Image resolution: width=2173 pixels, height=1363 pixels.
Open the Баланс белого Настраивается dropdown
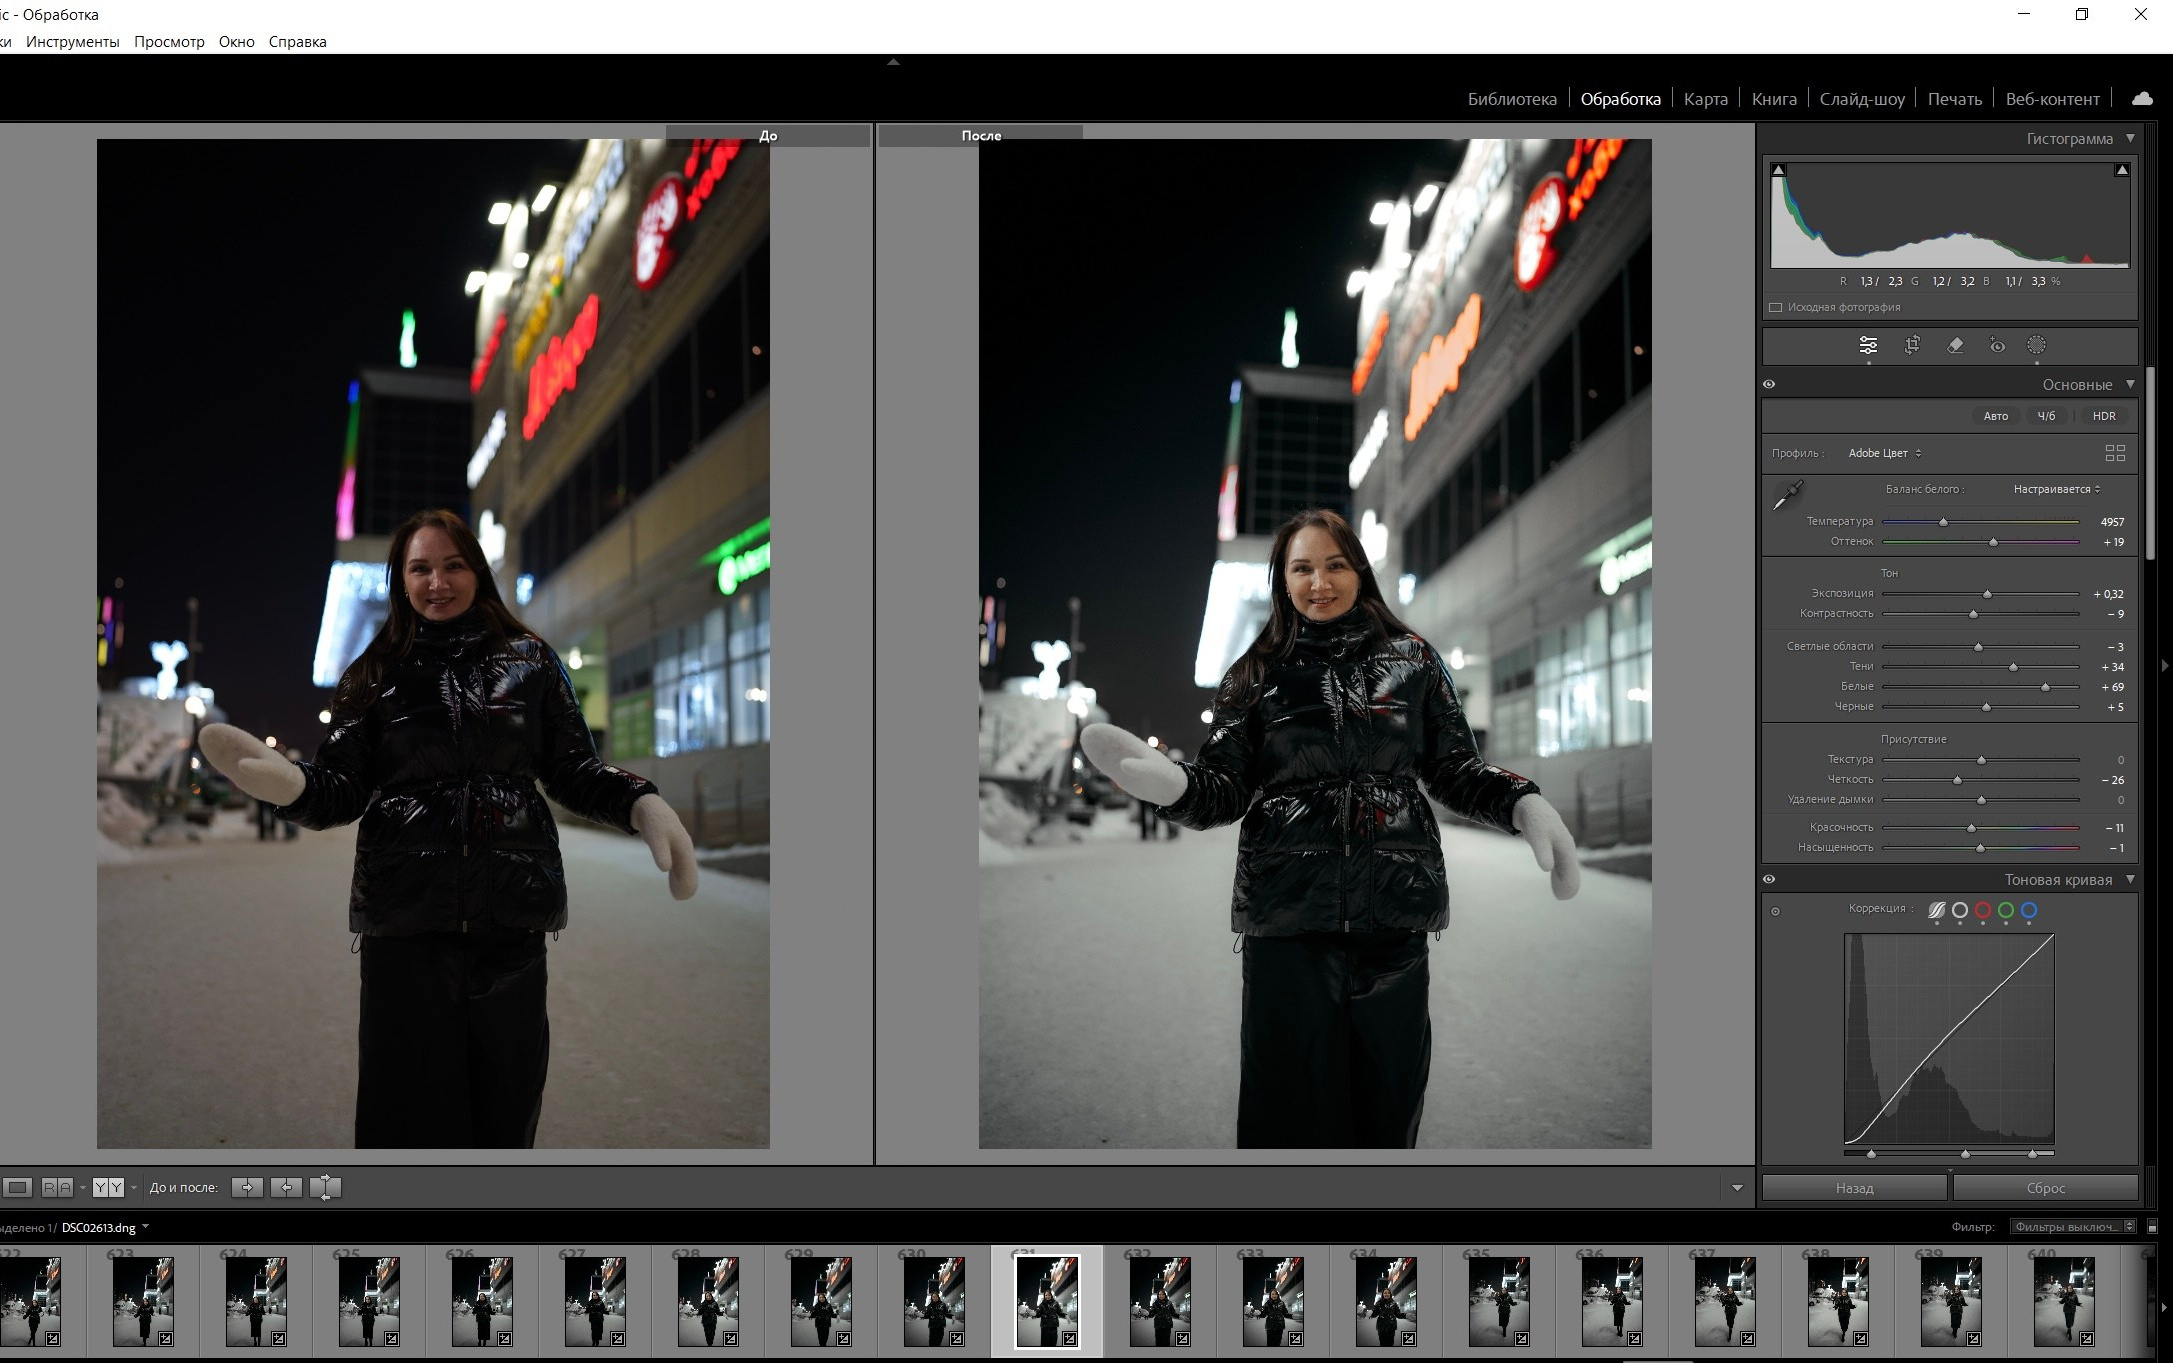2056,489
